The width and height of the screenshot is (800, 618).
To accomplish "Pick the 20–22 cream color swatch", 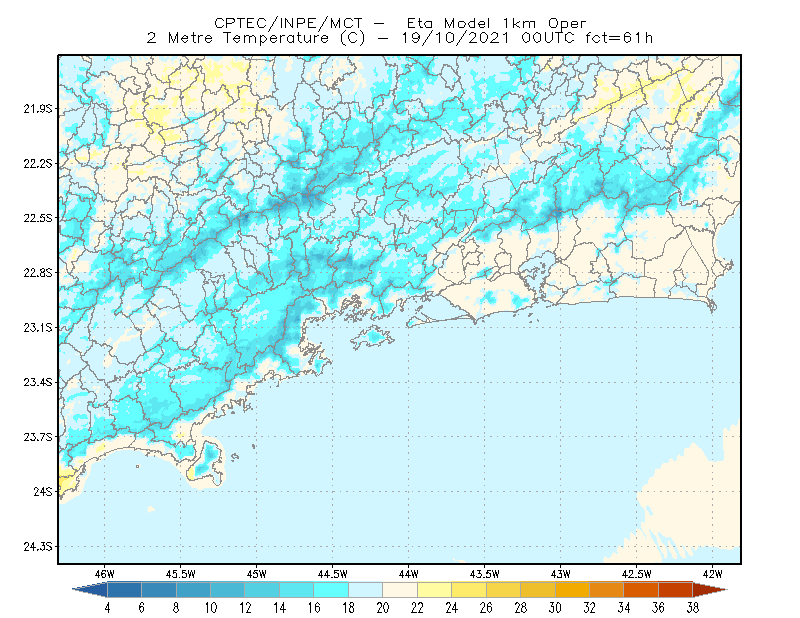I will (x=400, y=589).
